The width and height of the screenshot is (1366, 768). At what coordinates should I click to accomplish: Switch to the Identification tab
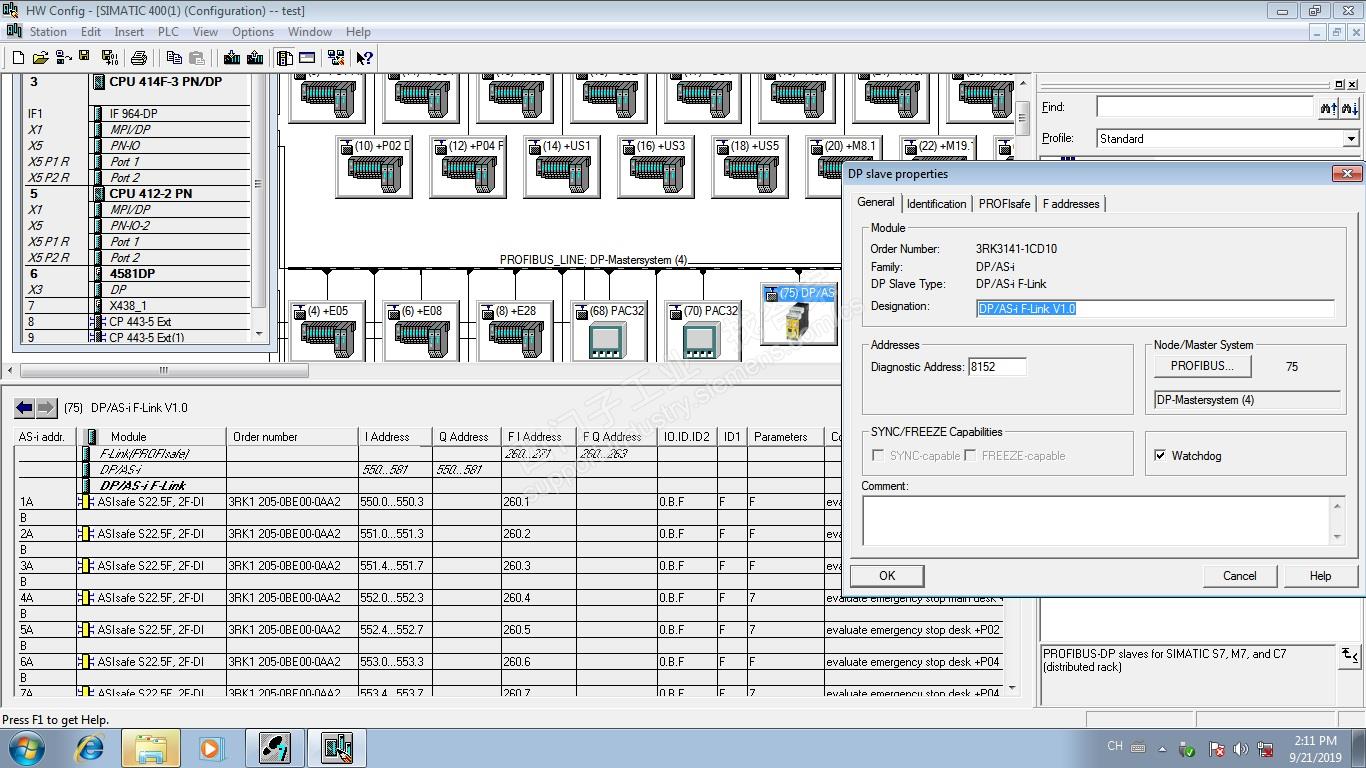(x=936, y=204)
